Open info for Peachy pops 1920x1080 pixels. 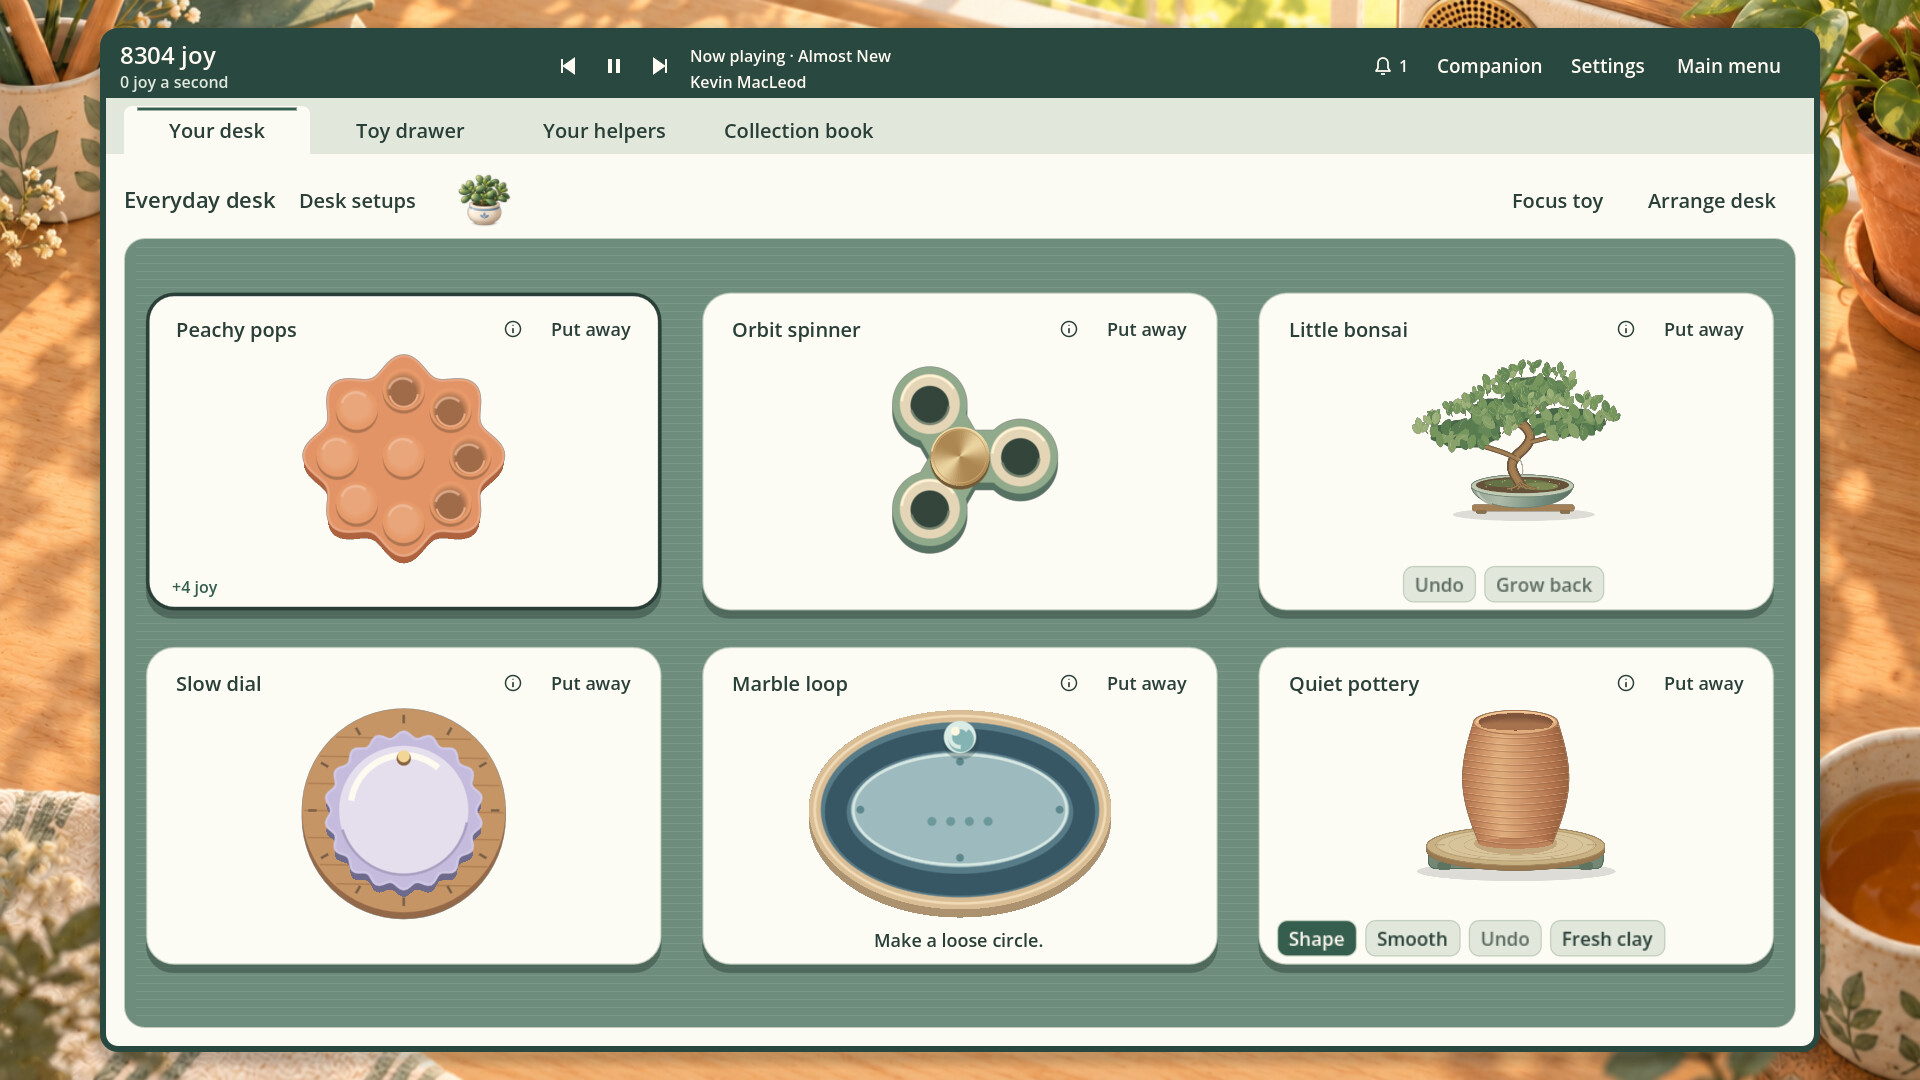[x=513, y=329]
